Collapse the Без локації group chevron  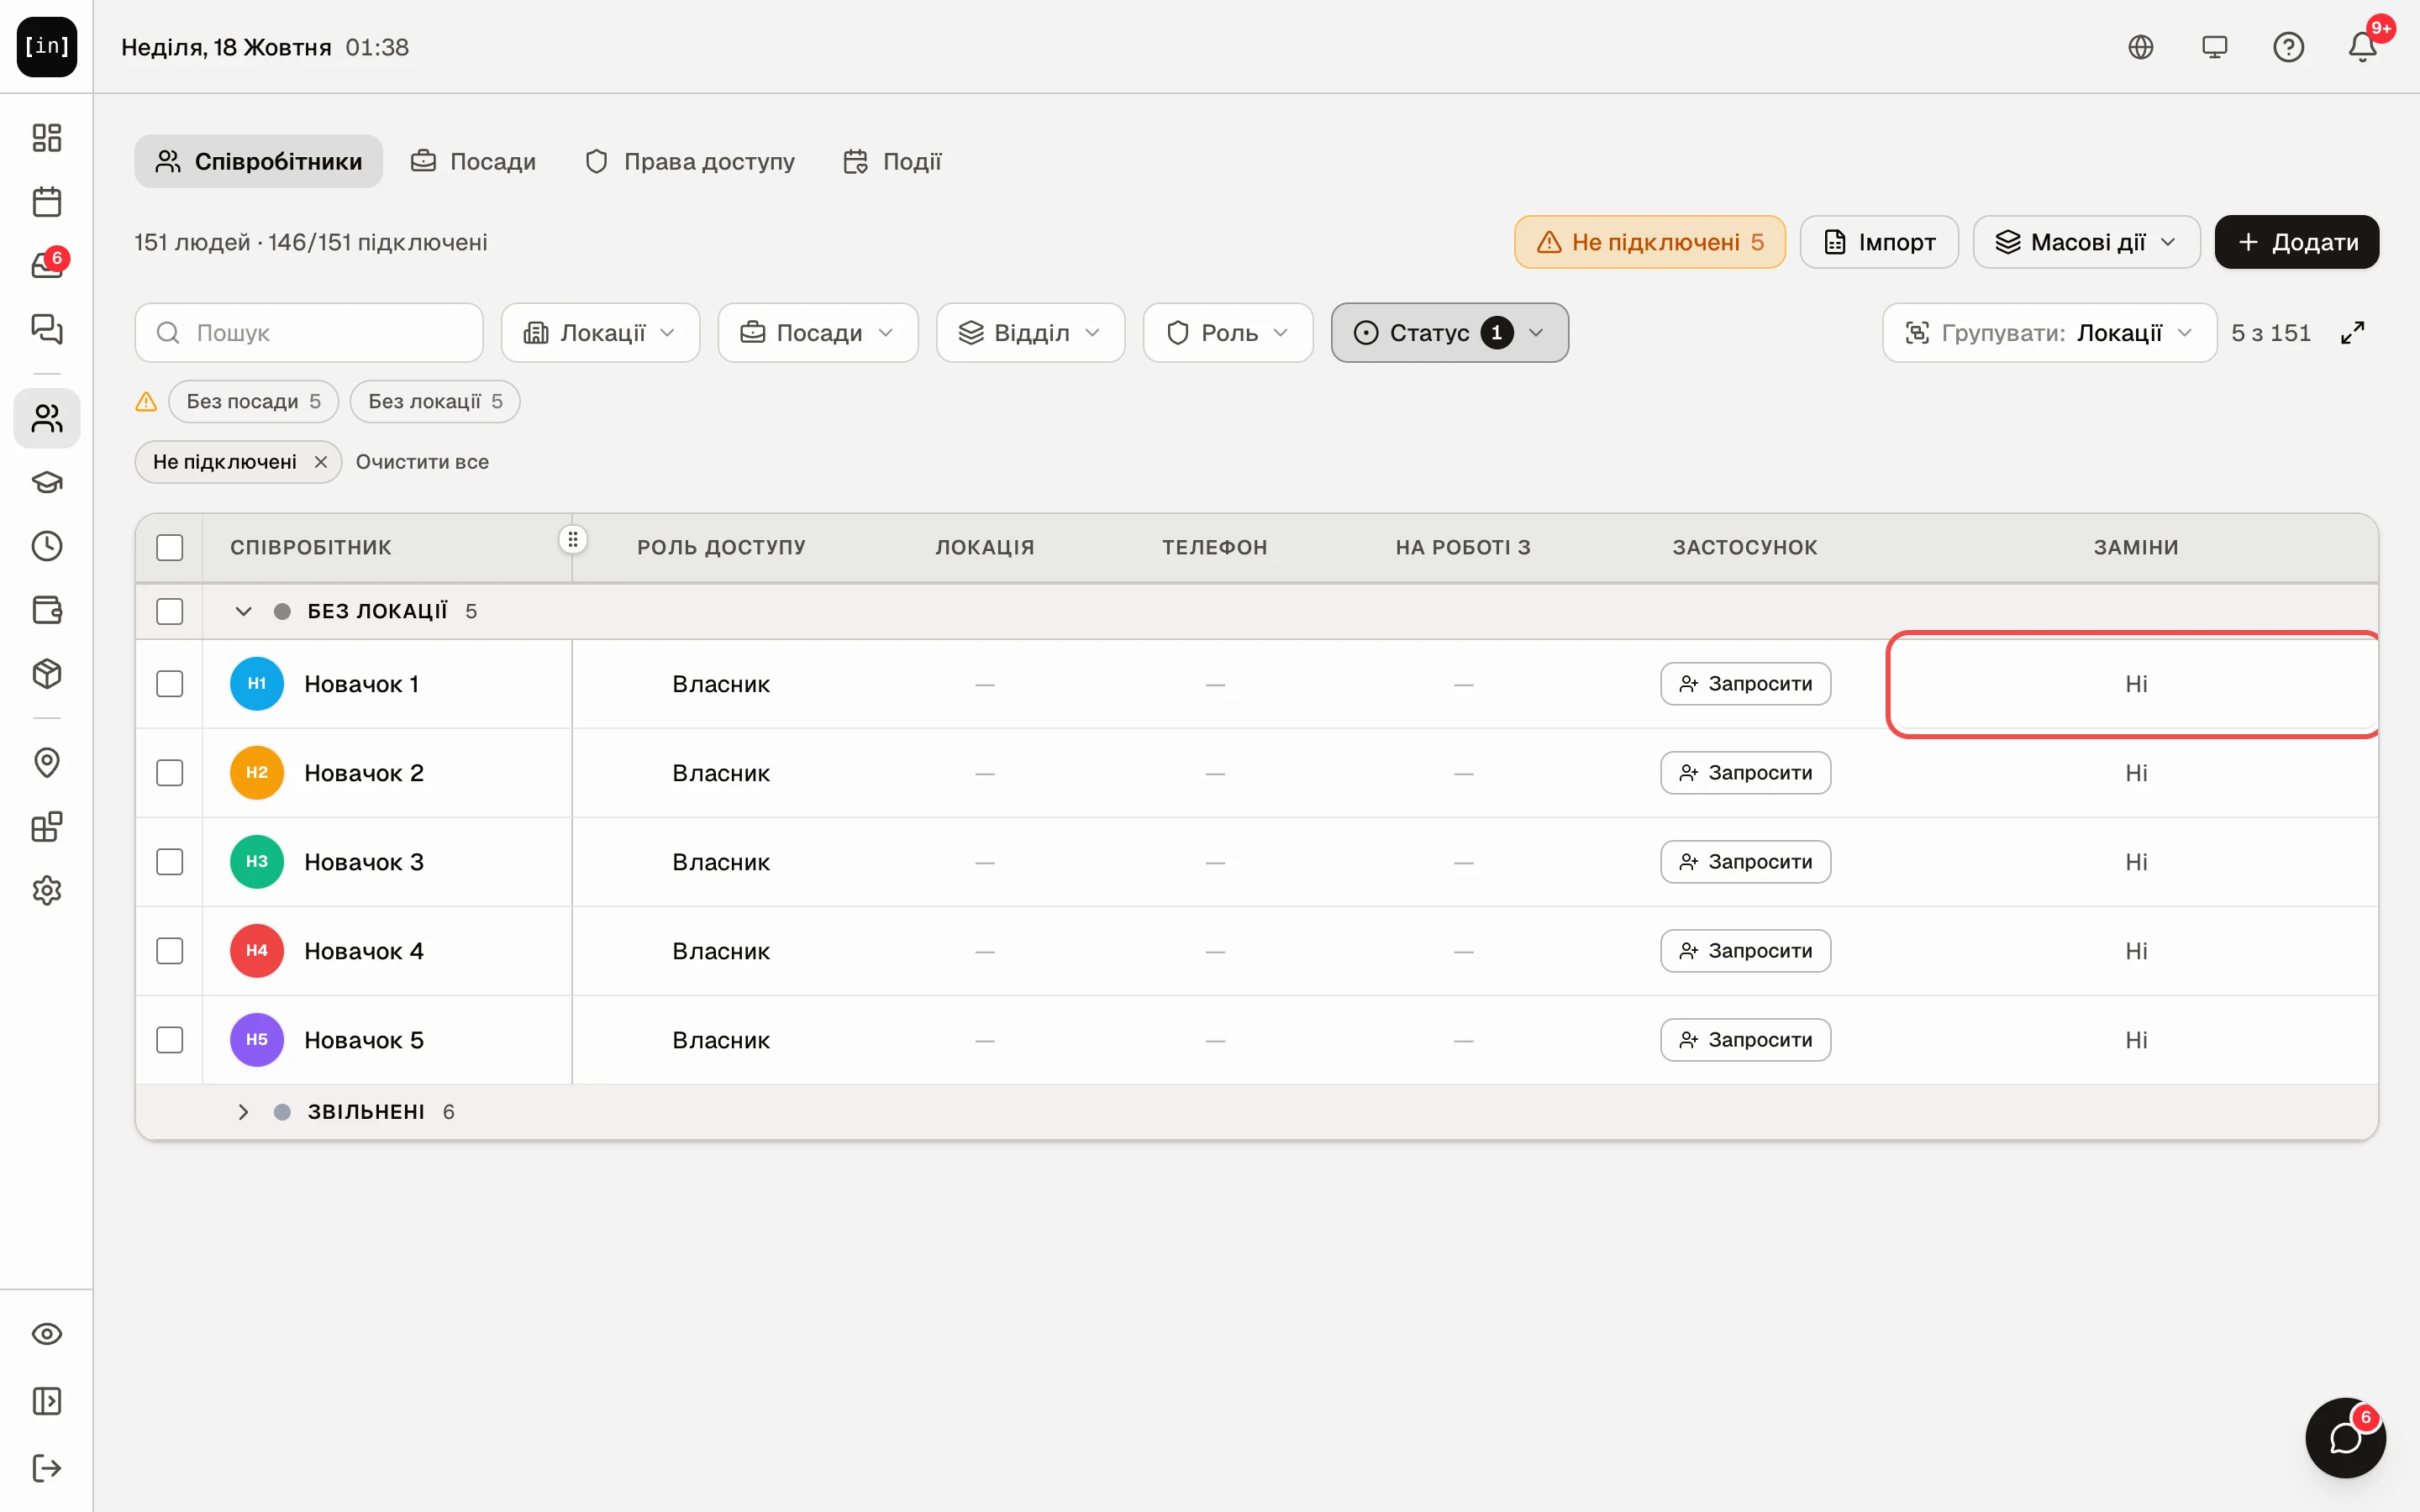243,611
